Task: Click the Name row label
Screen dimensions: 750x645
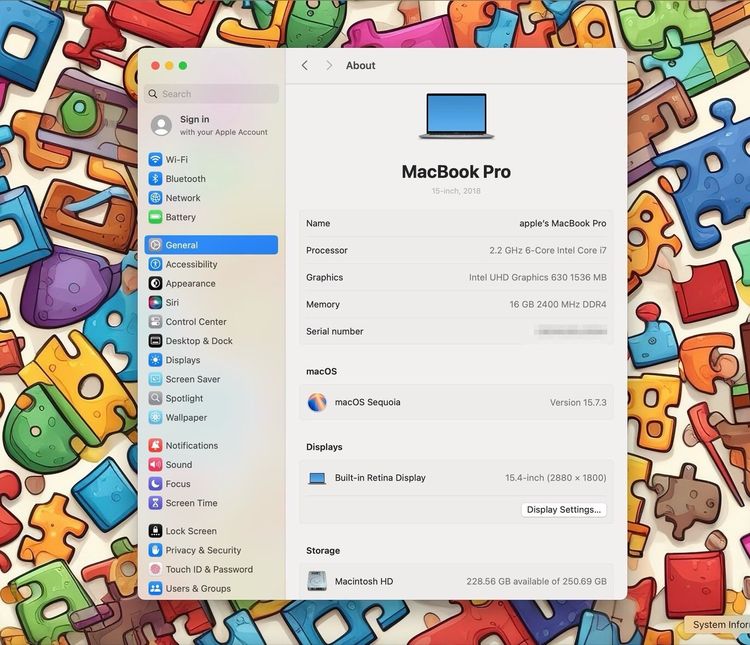Action: click(x=318, y=223)
